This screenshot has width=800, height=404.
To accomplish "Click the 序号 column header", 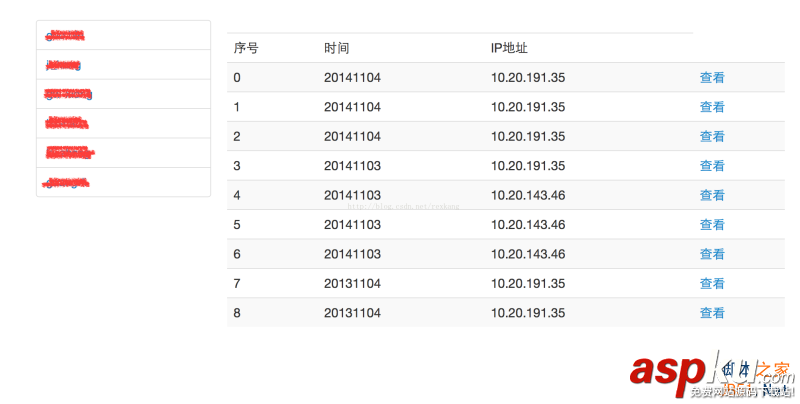I will [246, 48].
